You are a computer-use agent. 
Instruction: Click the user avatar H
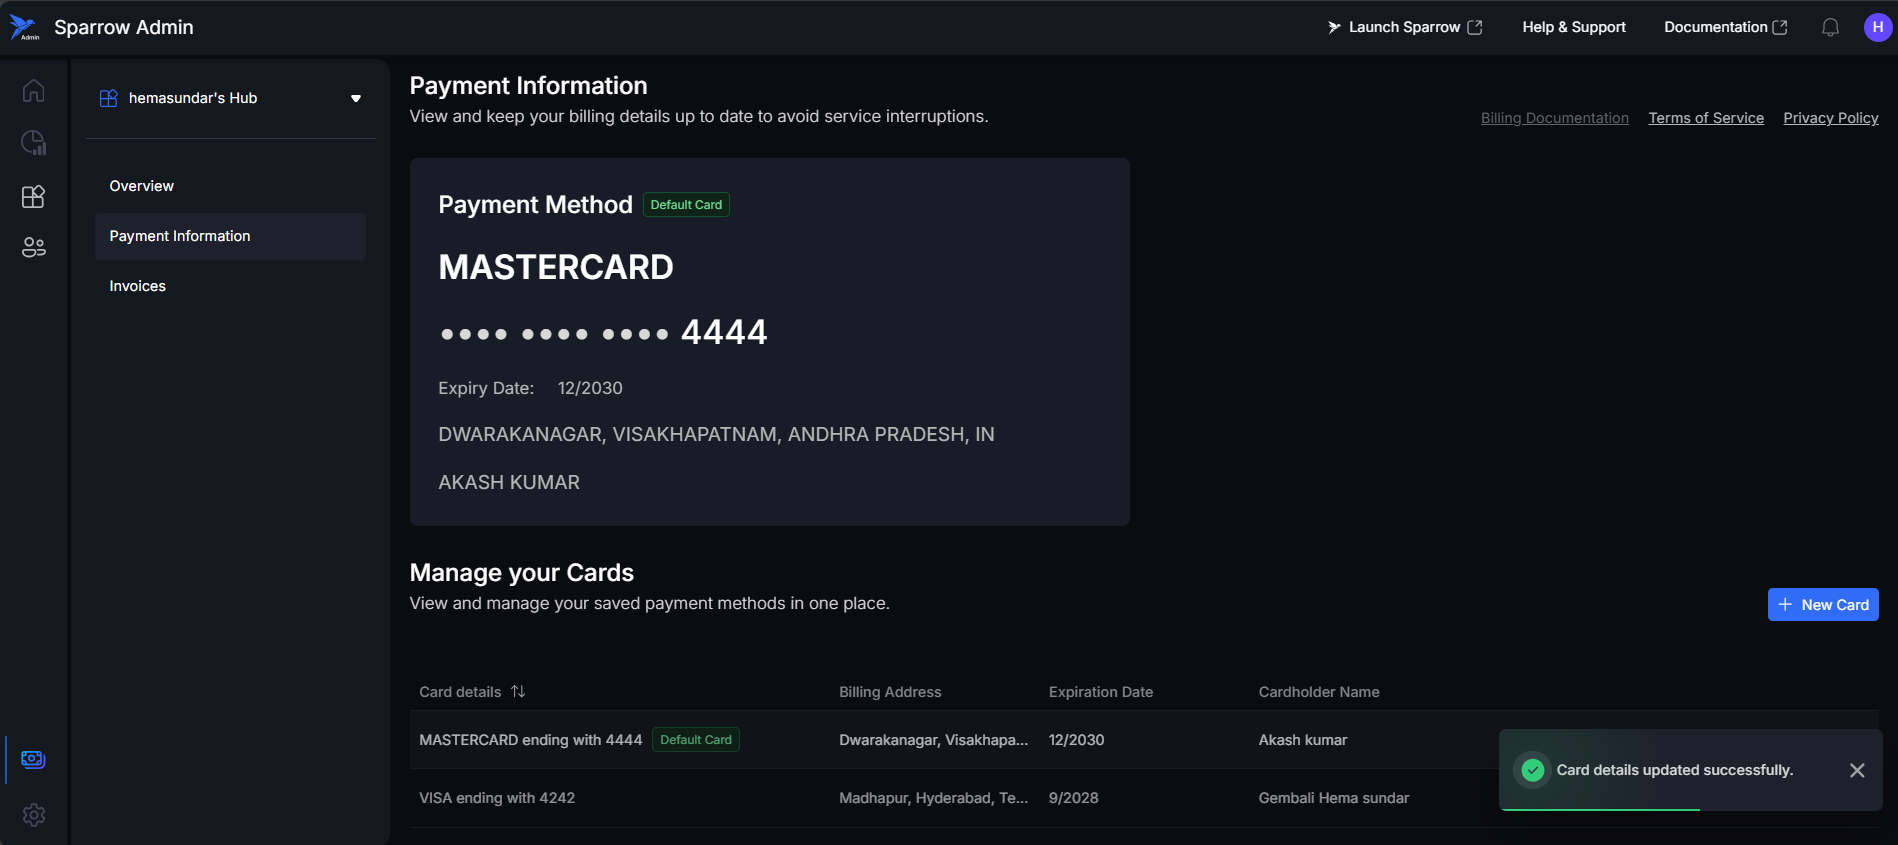tap(1877, 27)
